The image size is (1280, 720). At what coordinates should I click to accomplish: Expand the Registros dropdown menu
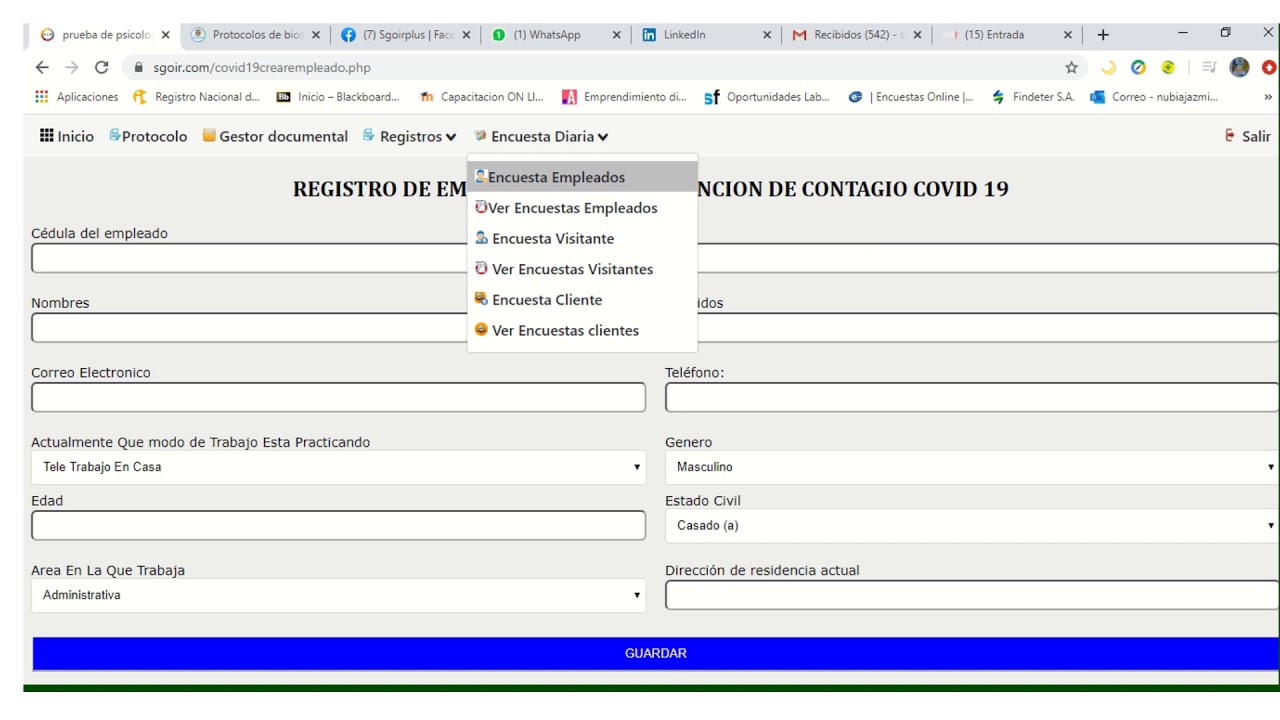410,136
